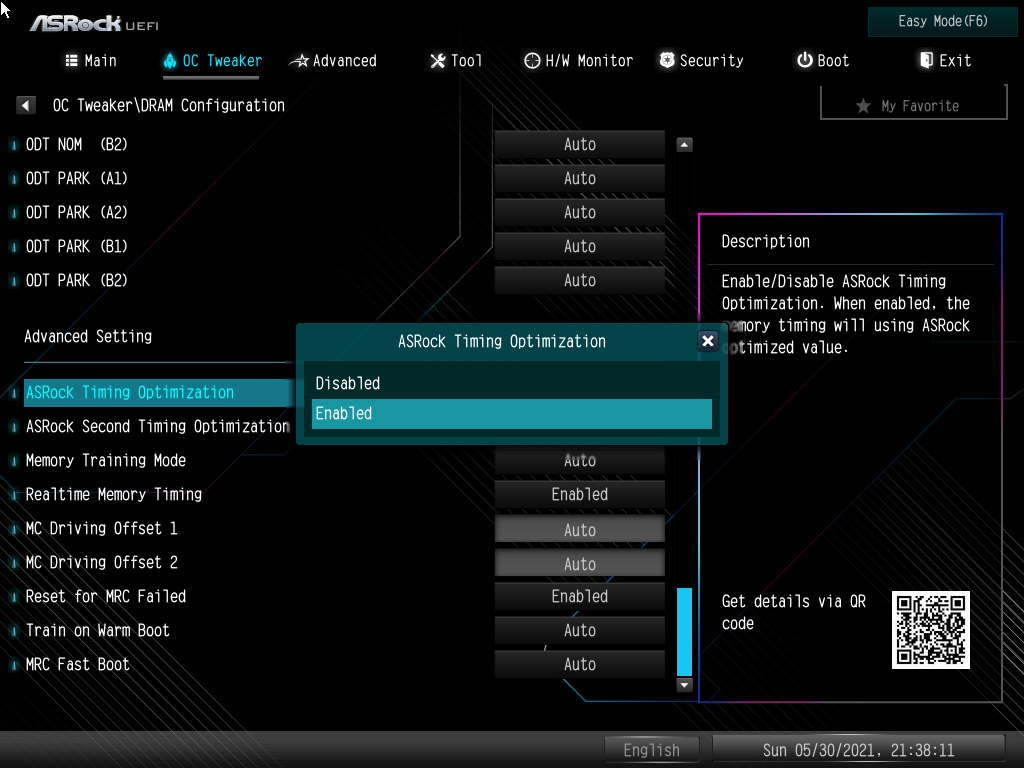
Task: Open H/W Monitor tab
Action: pyautogui.click(x=579, y=61)
